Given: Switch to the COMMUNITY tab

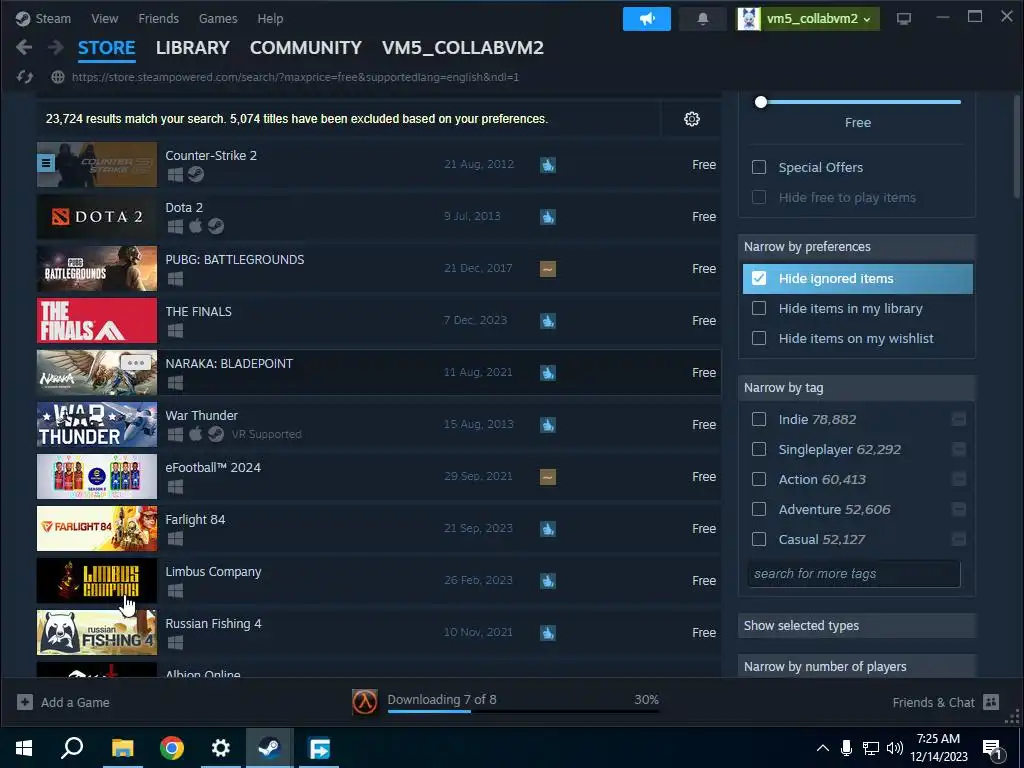Looking at the screenshot, I should pyautogui.click(x=306, y=48).
